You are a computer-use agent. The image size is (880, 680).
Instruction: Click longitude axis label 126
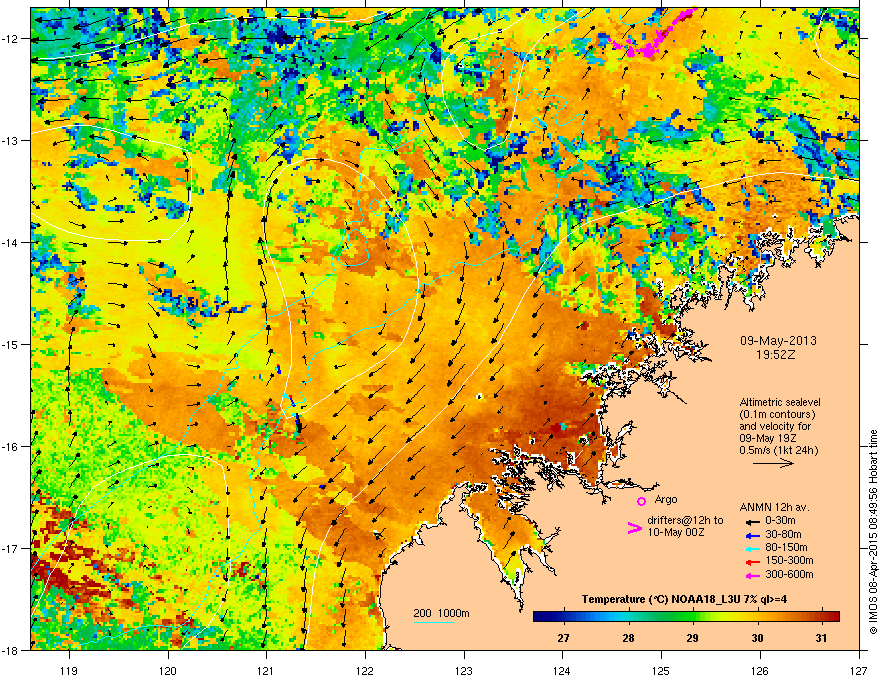[760, 670]
